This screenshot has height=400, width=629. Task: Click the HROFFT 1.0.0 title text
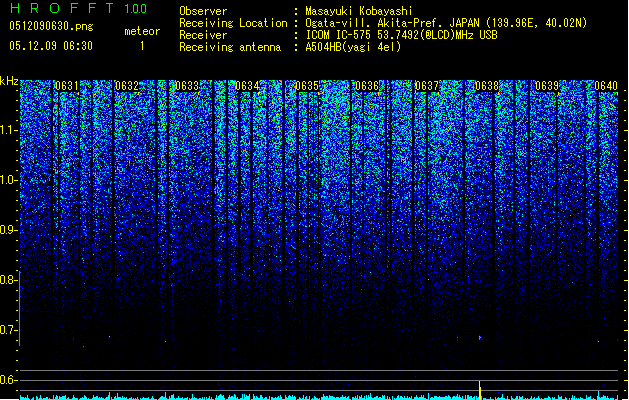point(78,8)
